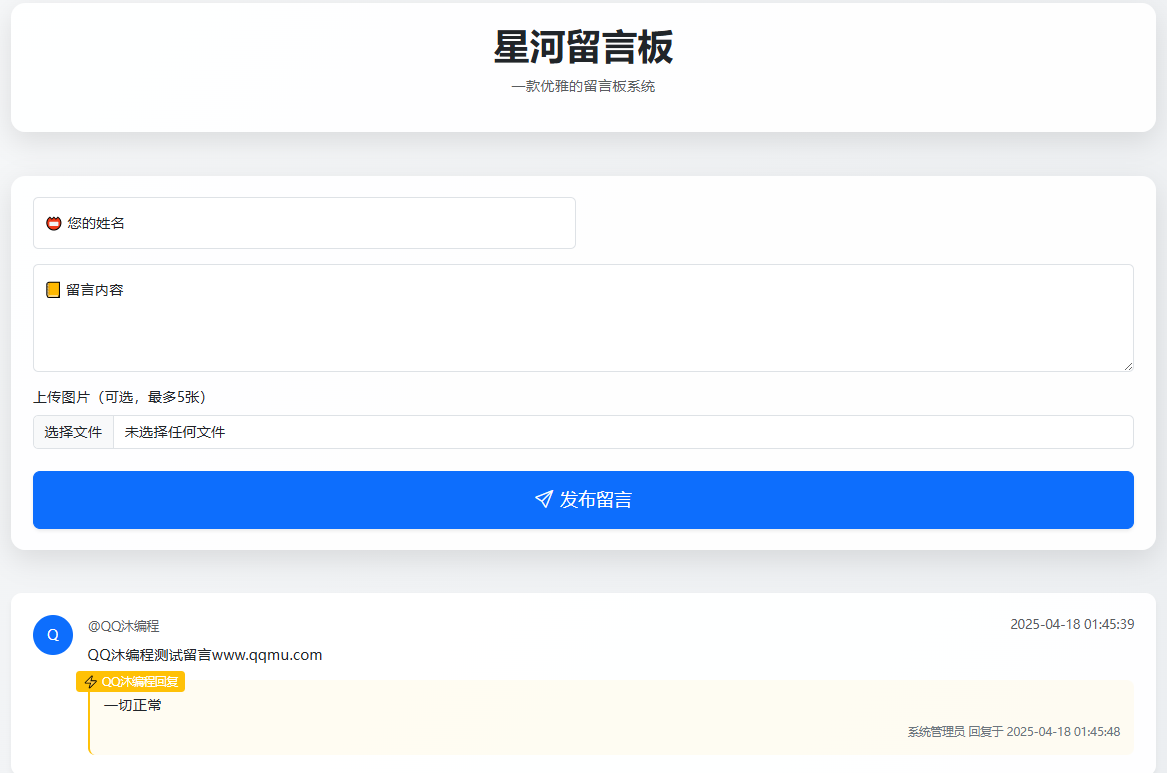Focus the 留言内容 message textarea
The image size is (1167, 773).
[x=584, y=318]
